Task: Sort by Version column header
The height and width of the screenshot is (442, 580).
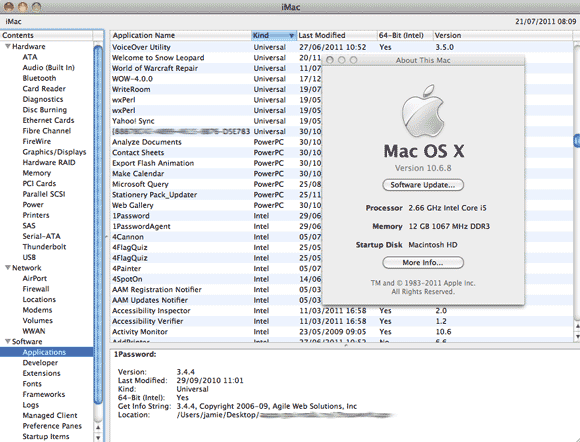Action: 502,36
